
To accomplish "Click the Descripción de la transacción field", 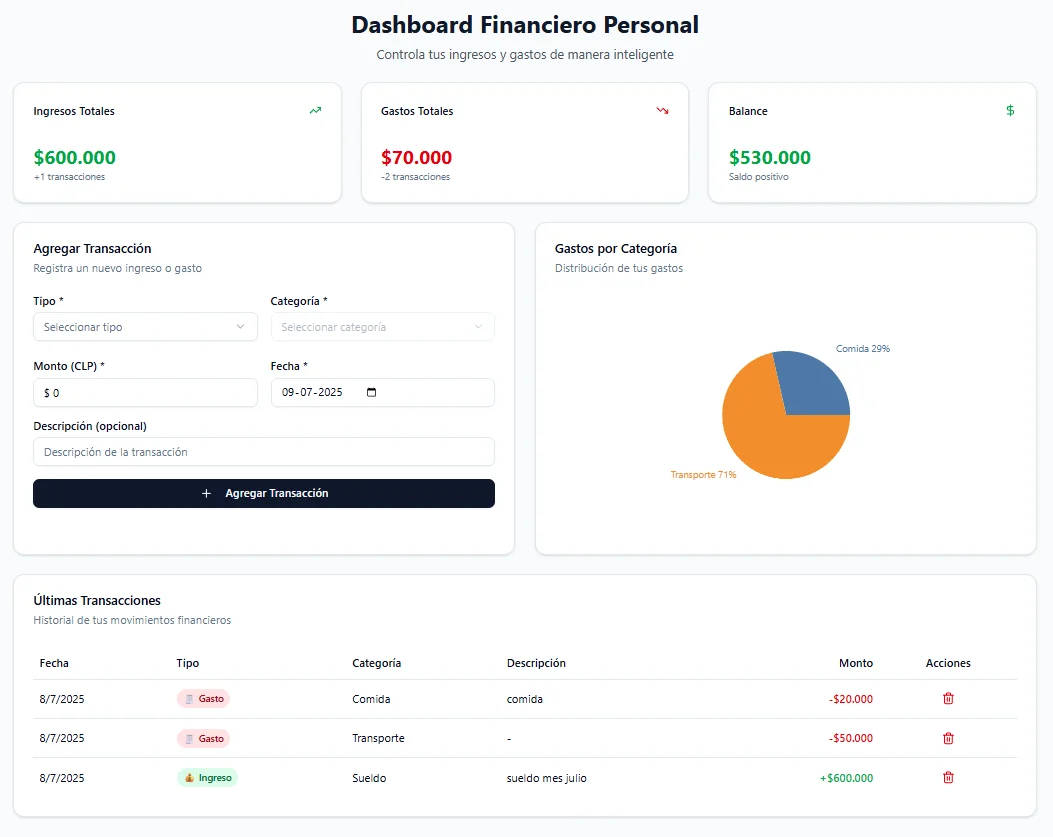I will point(263,451).
